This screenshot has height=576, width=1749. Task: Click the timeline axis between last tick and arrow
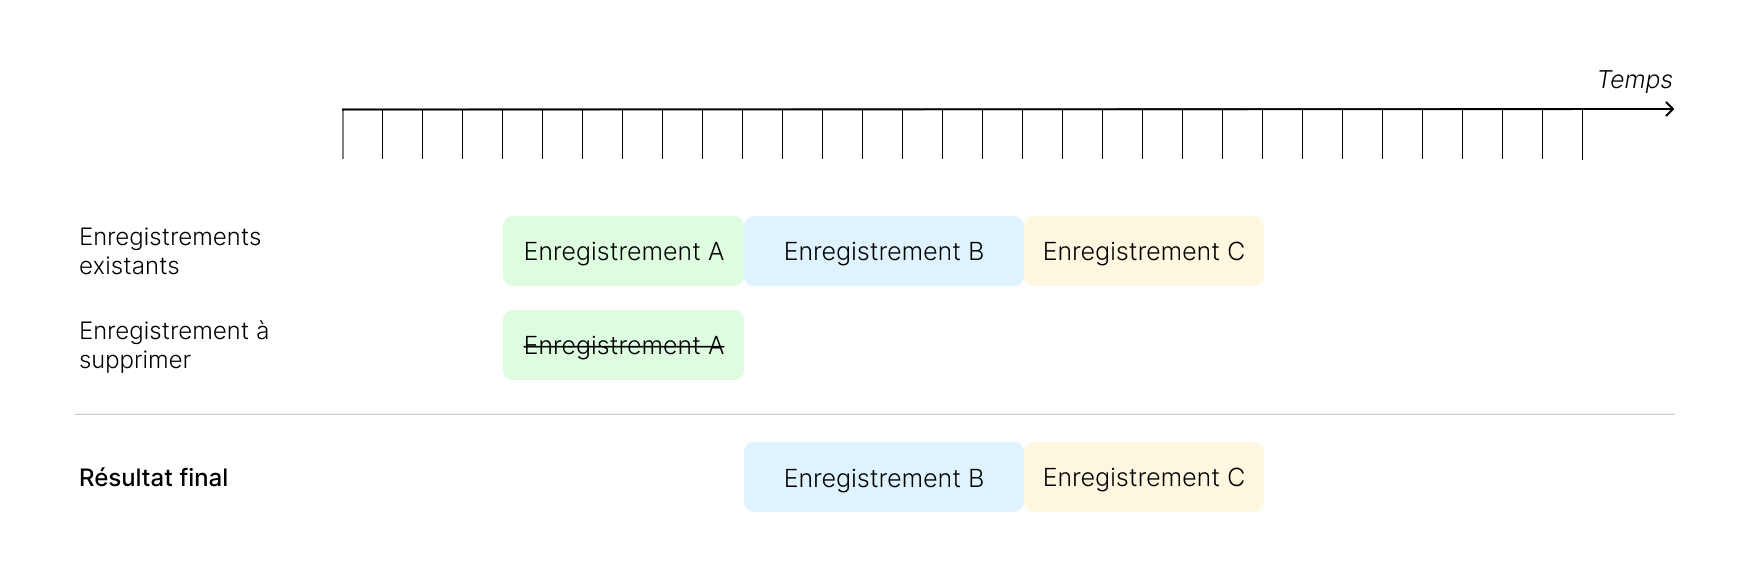[x=1625, y=109]
